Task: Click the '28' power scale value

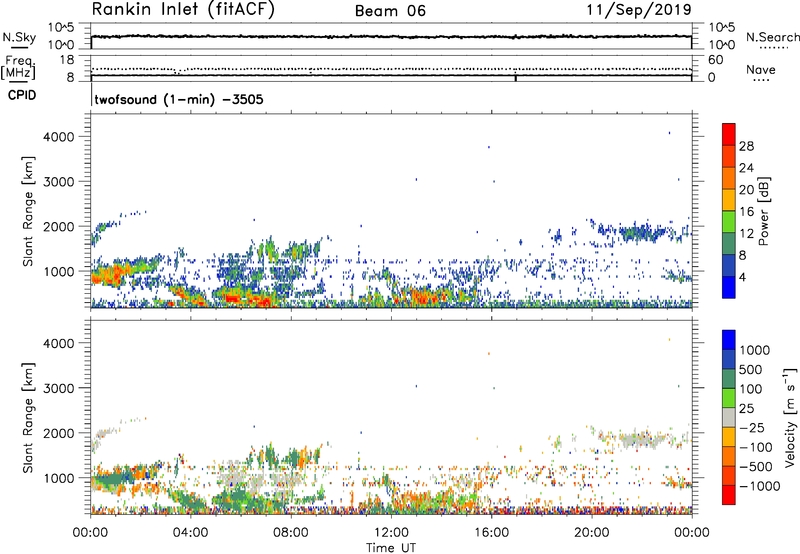Action: (x=746, y=146)
